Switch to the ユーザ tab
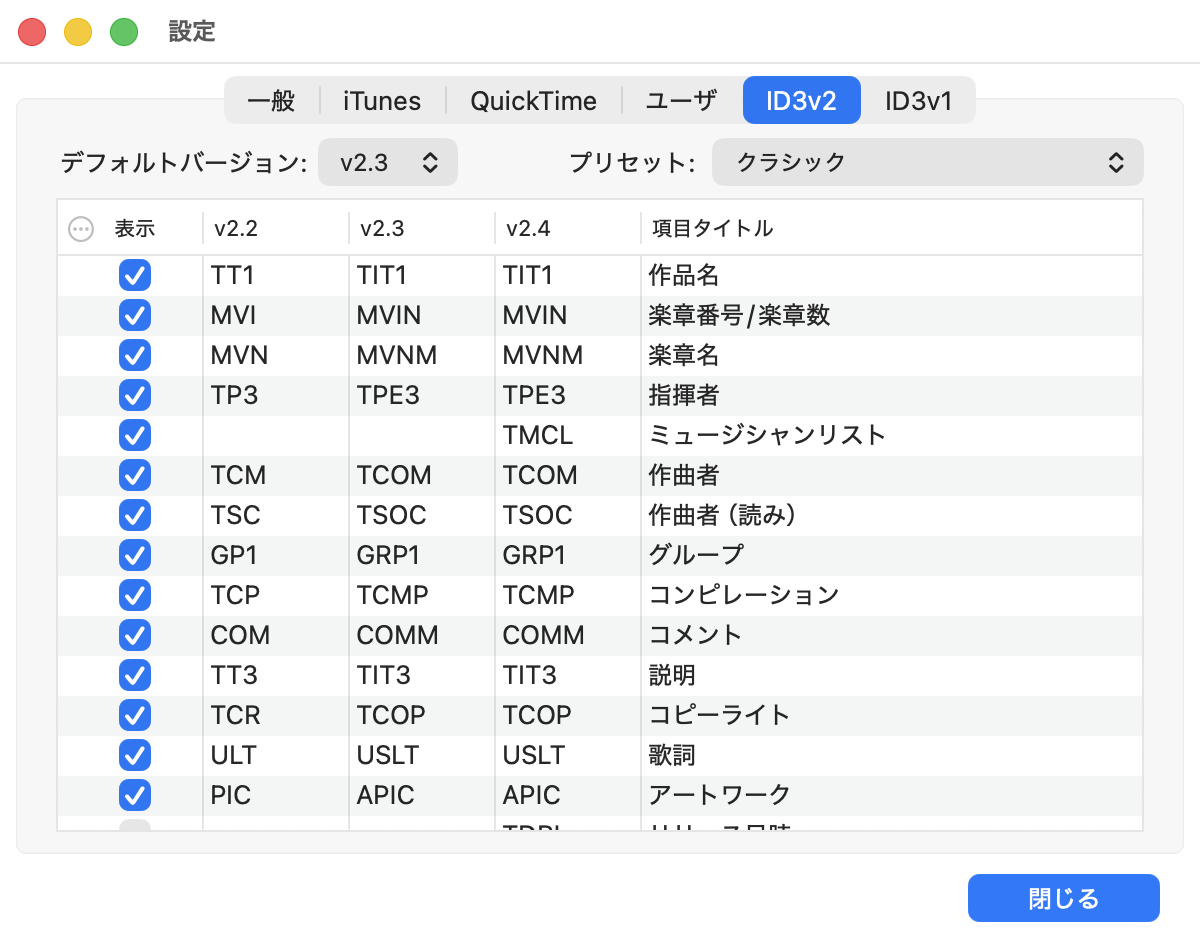The width and height of the screenshot is (1200, 944). [x=681, y=101]
